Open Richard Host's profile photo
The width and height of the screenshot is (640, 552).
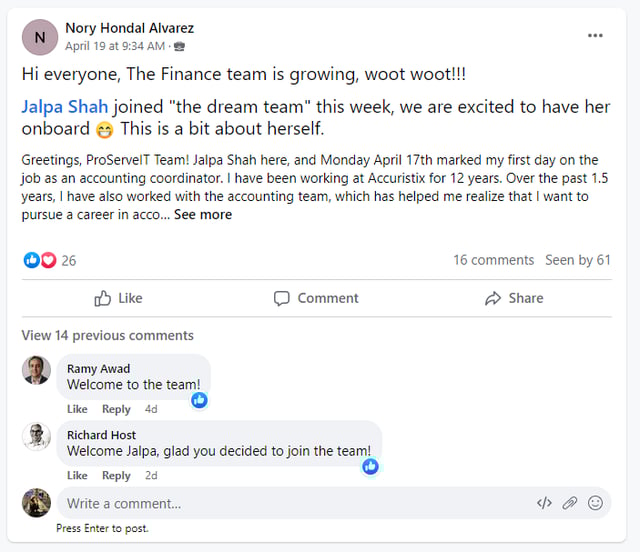[37, 436]
